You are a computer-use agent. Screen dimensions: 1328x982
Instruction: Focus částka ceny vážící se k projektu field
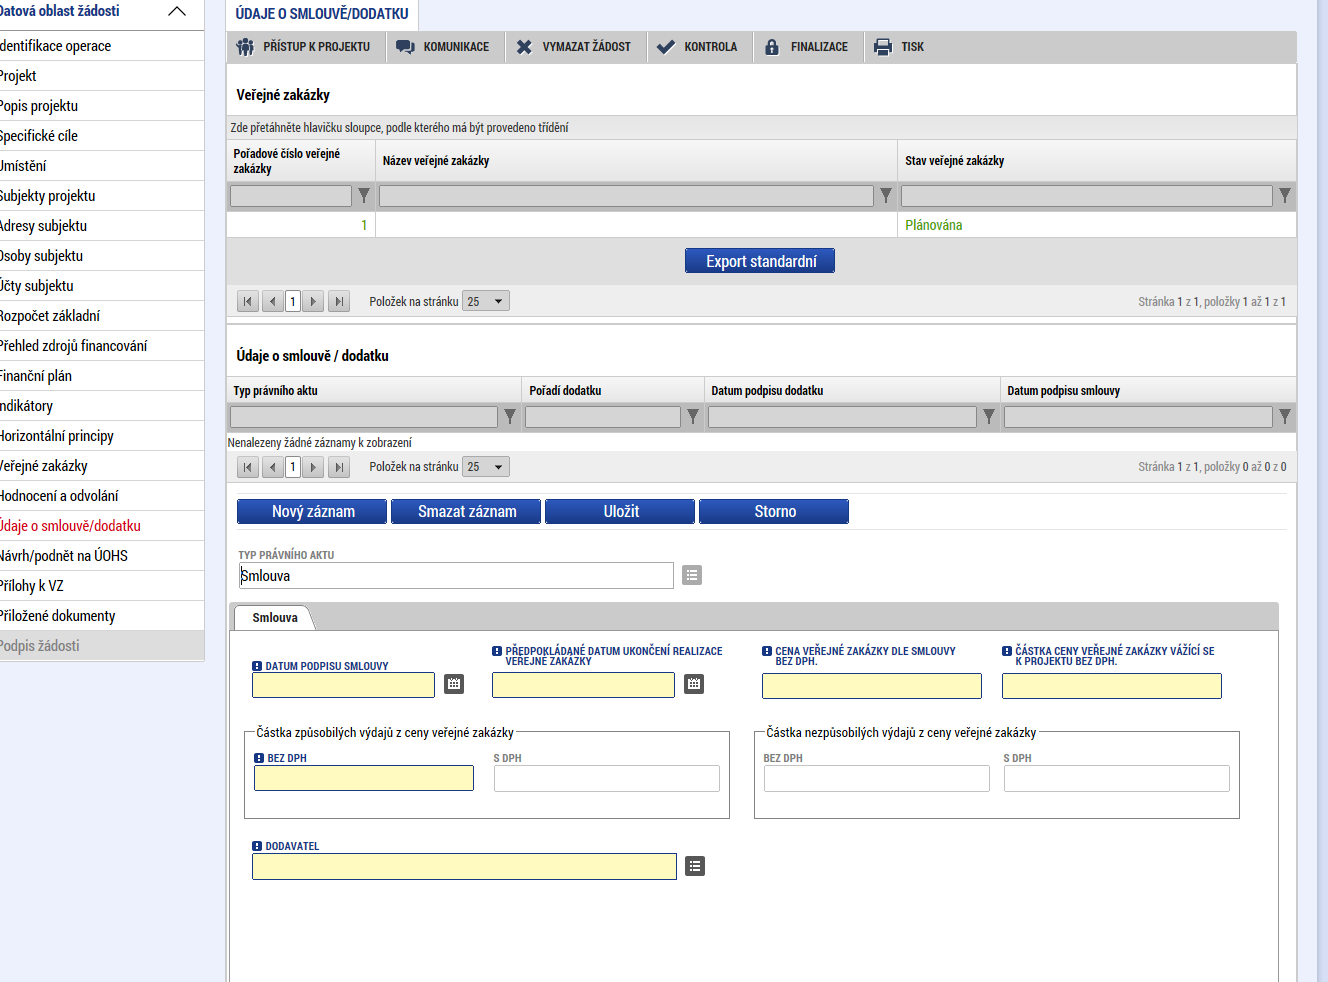tap(1112, 685)
